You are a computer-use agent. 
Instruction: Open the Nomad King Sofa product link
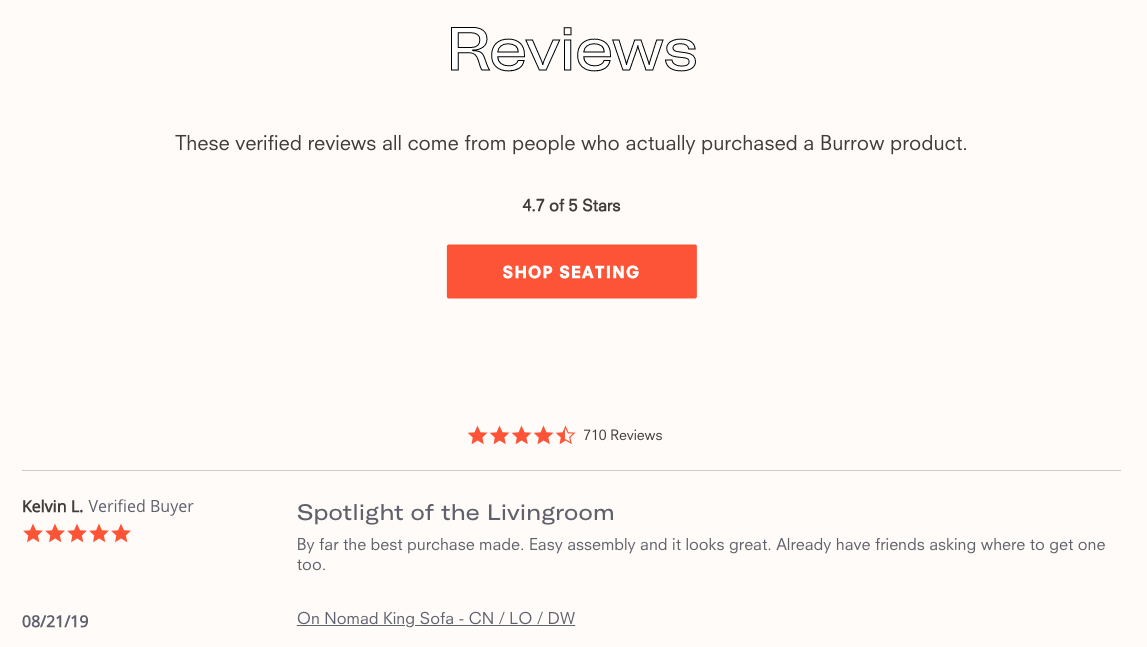(x=436, y=618)
